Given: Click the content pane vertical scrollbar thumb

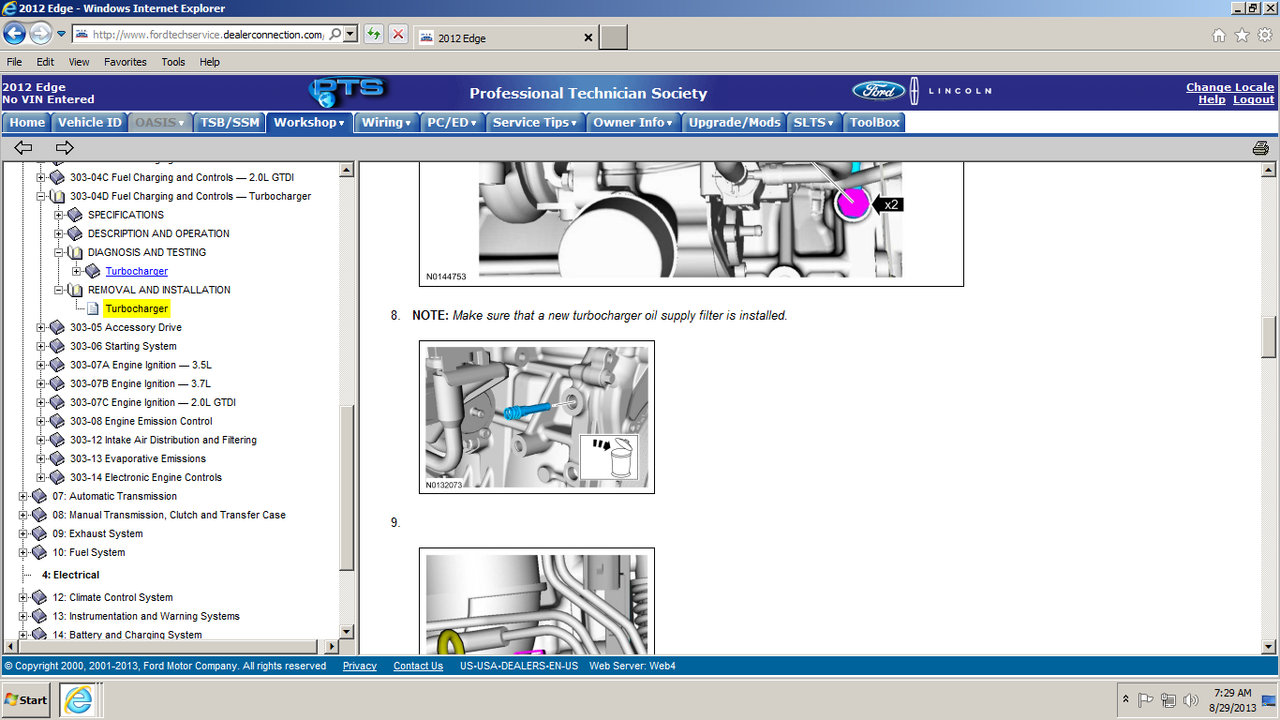Looking at the screenshot, I should [x=1269, y=337].
